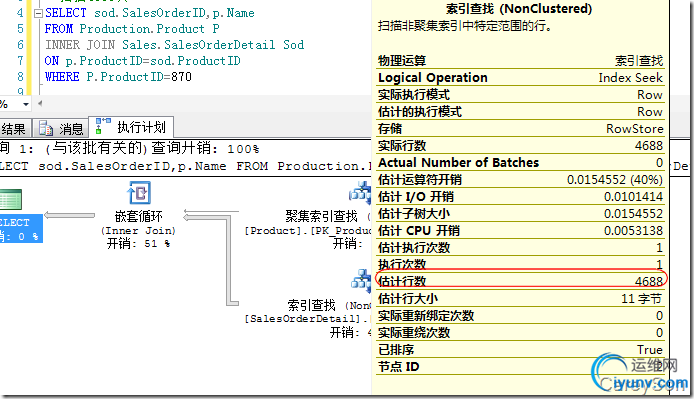Switch to the 消息 tab
Screen dimensions: 694x399
coord(61,129)
